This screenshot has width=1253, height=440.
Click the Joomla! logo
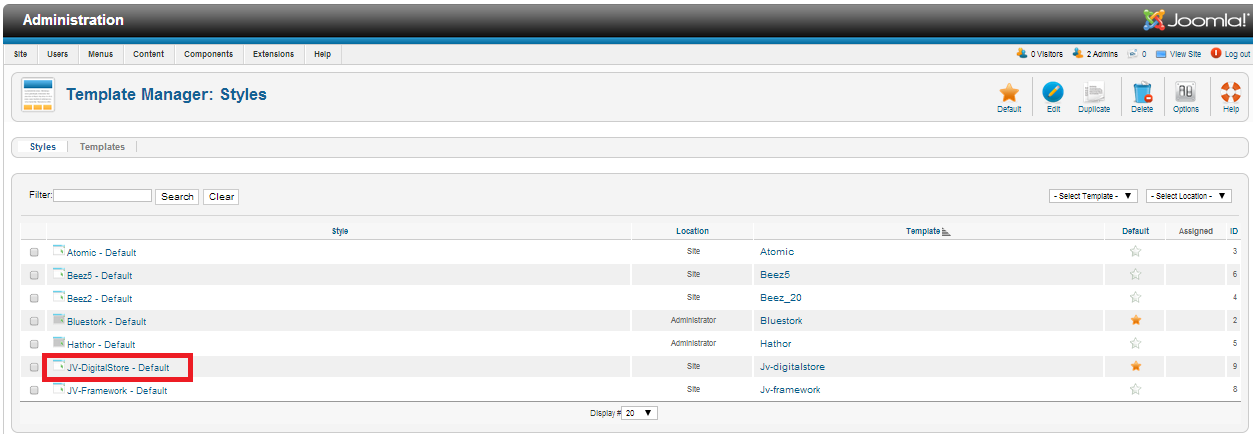1195,20
